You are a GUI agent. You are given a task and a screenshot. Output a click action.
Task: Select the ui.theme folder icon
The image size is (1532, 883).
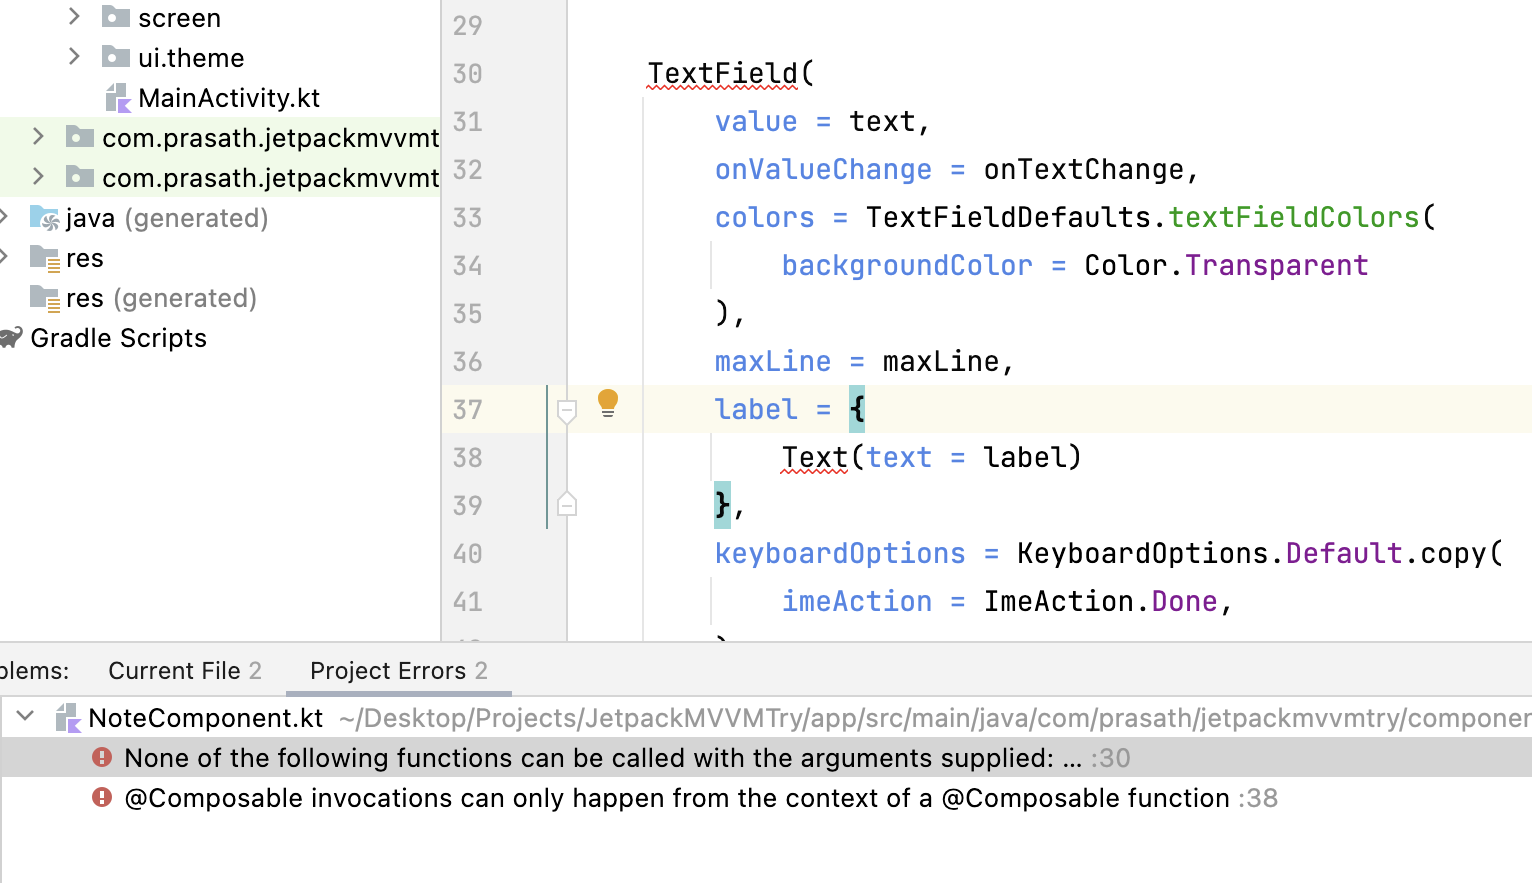116,57
